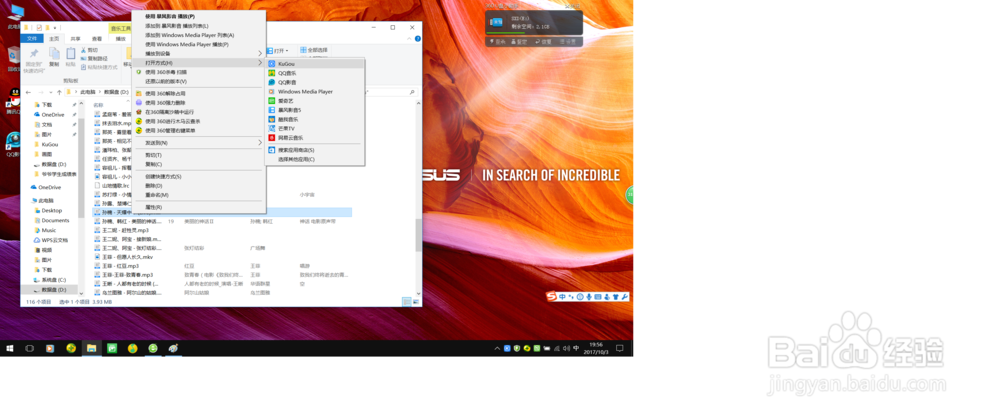Expand 打开方式(H) submenu entry

click(x=198, y=63)
